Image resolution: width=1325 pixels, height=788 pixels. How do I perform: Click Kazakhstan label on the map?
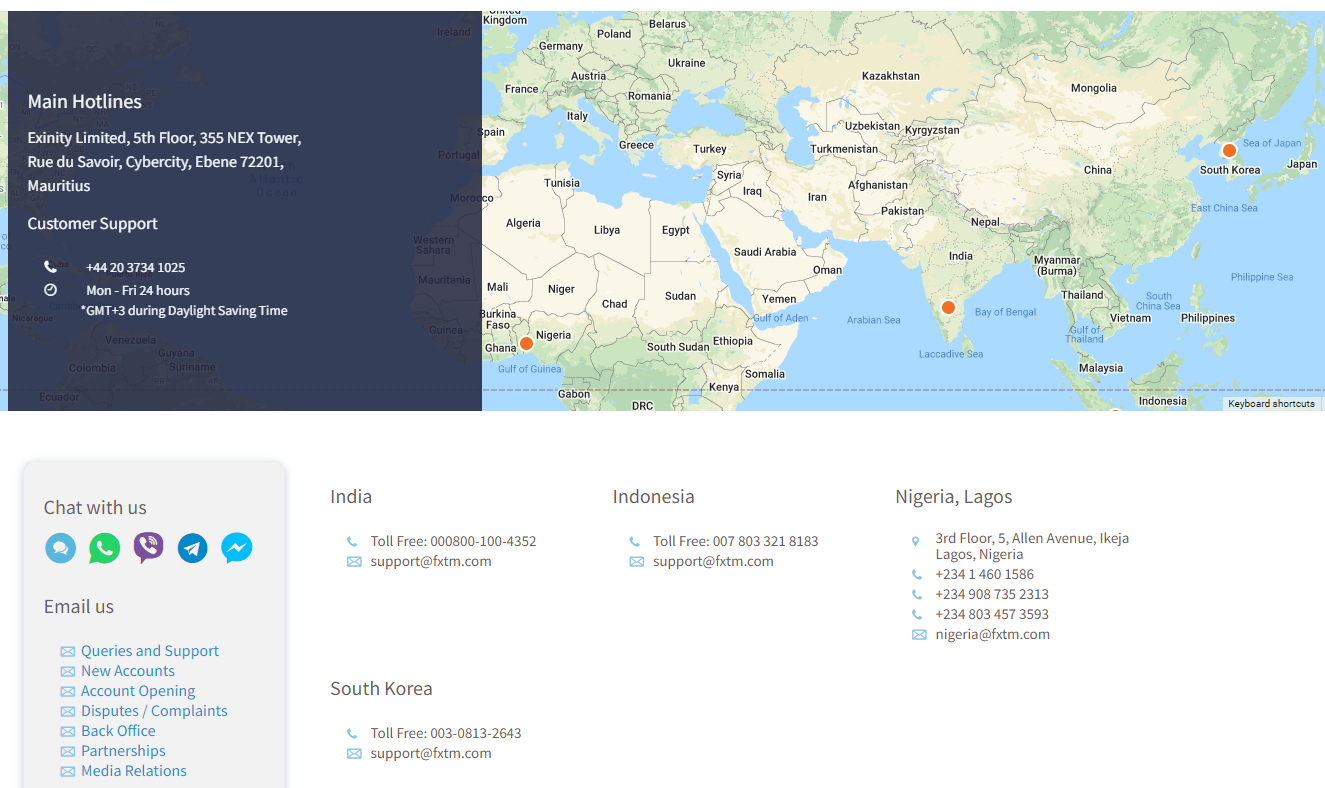coord(890,76)
